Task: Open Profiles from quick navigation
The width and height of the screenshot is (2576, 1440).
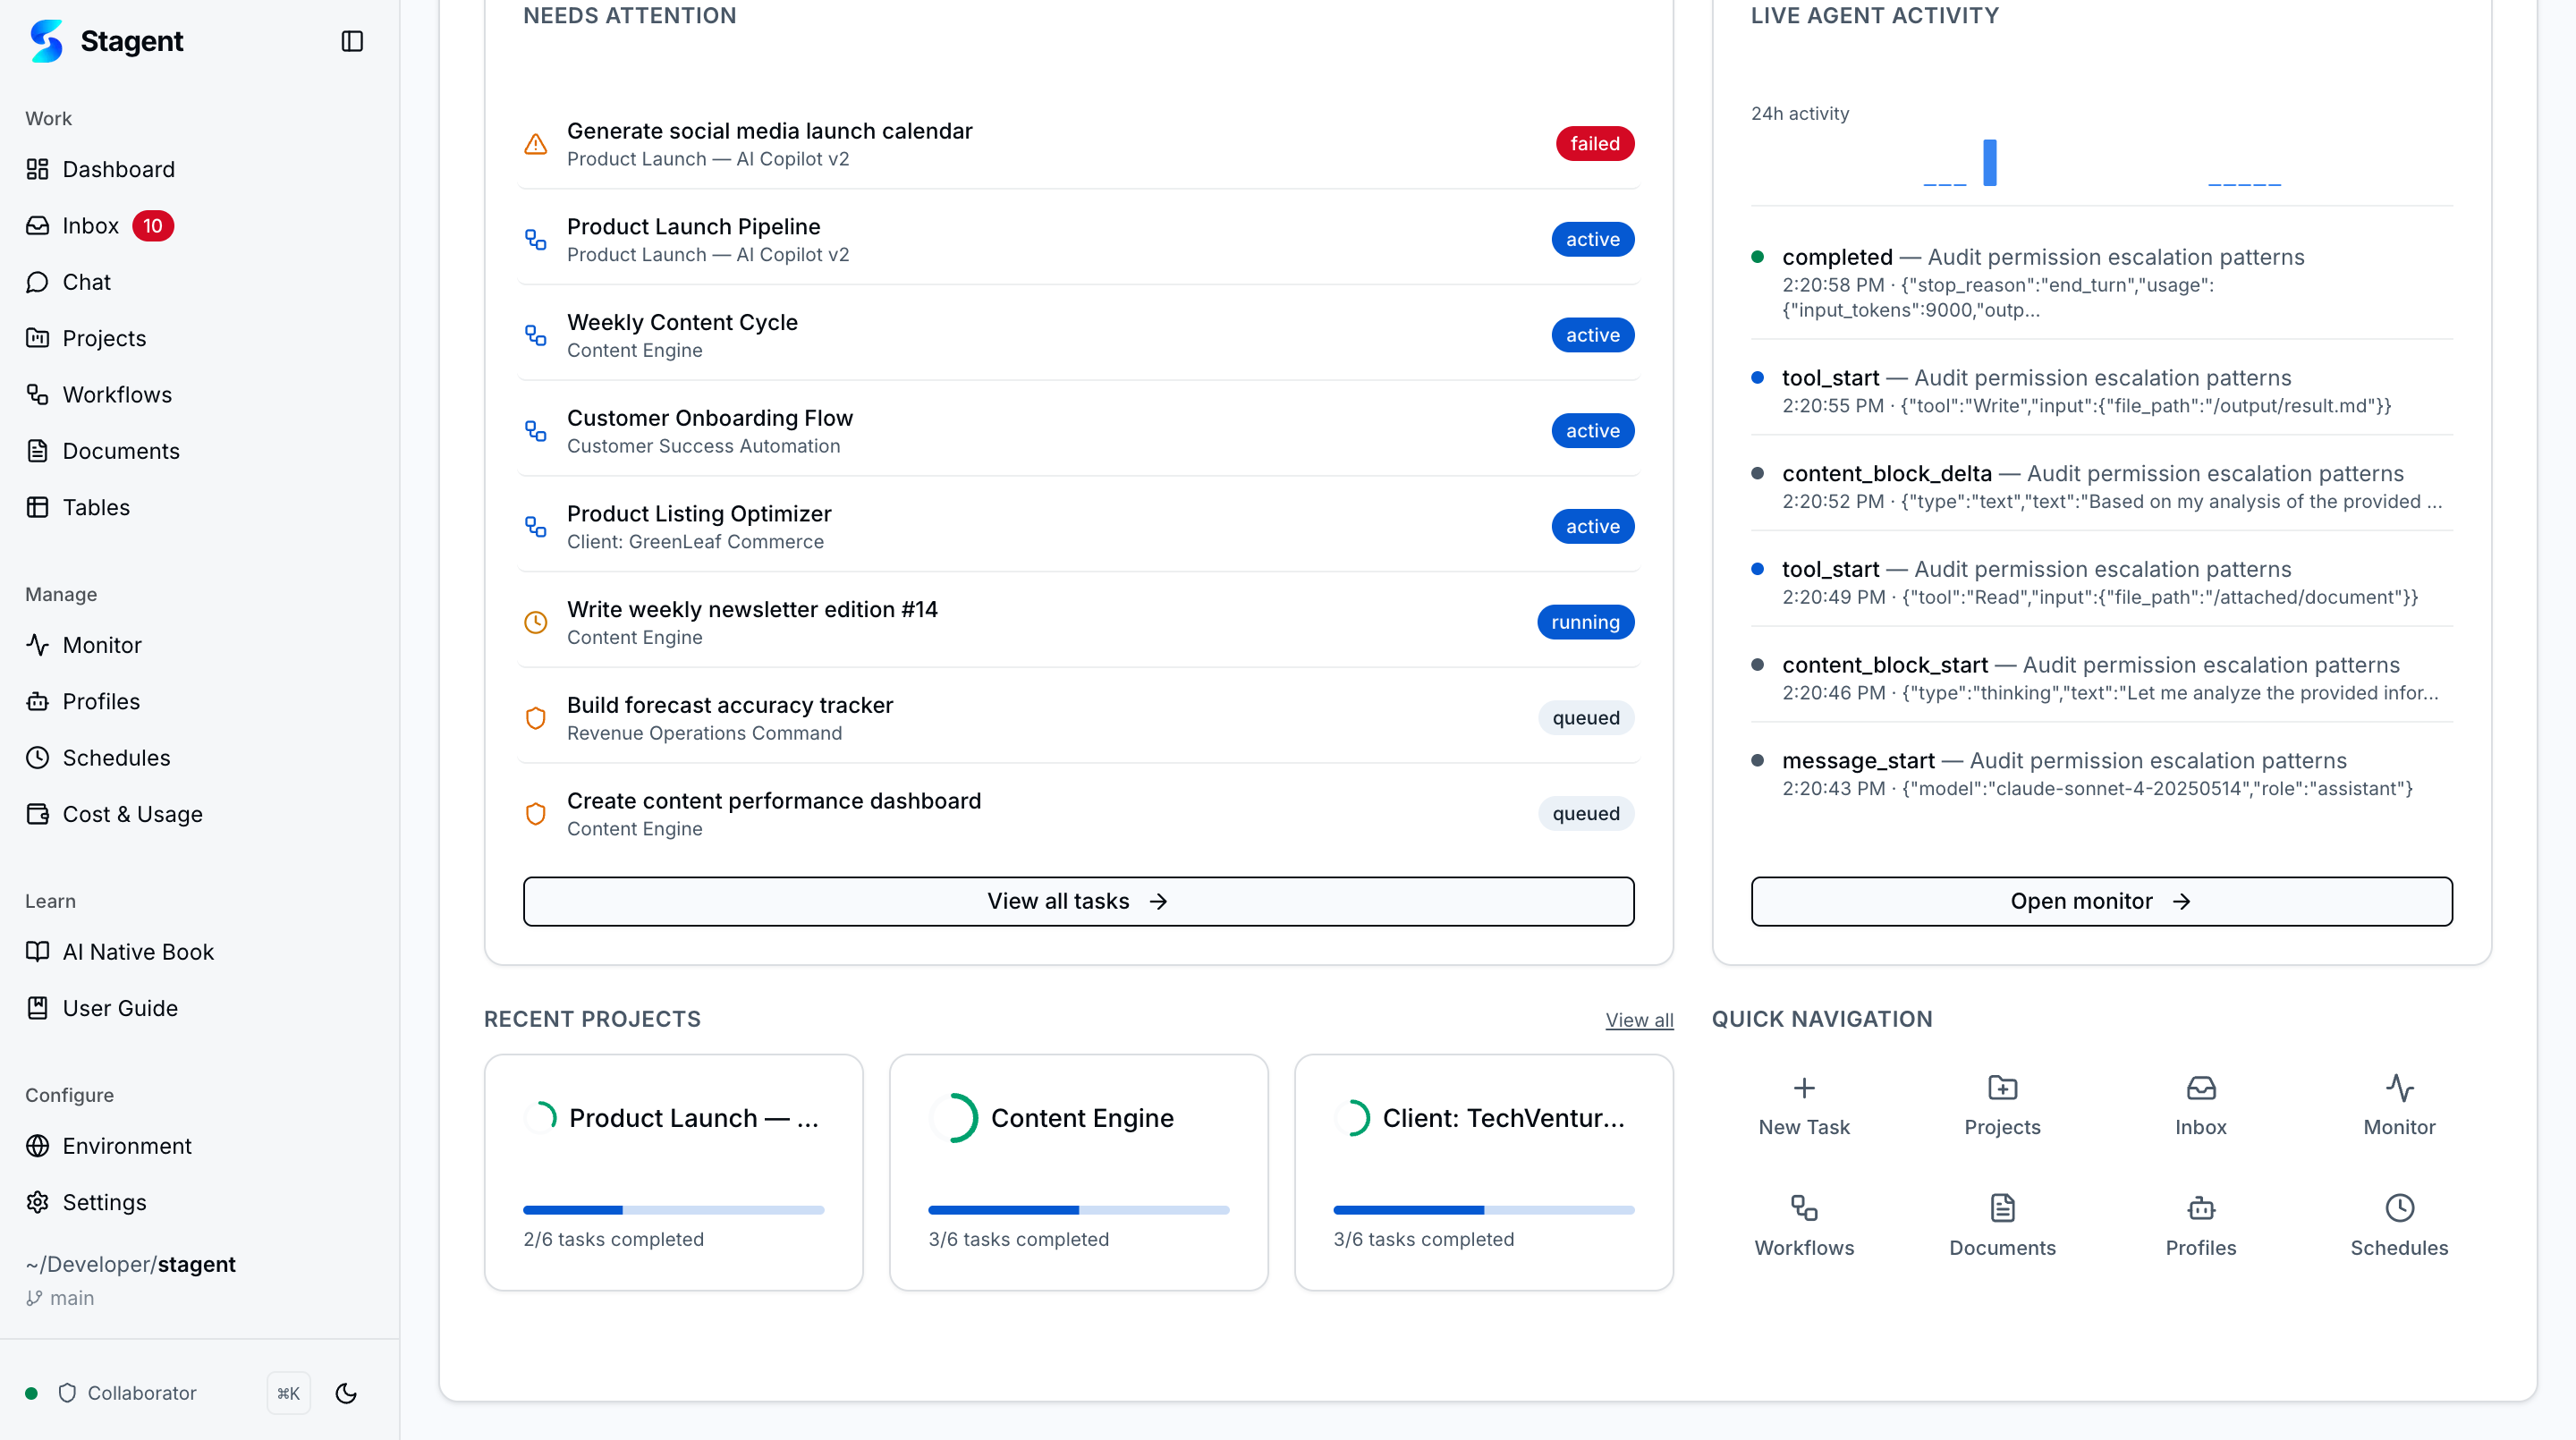Action: tap(2200, 1225)
